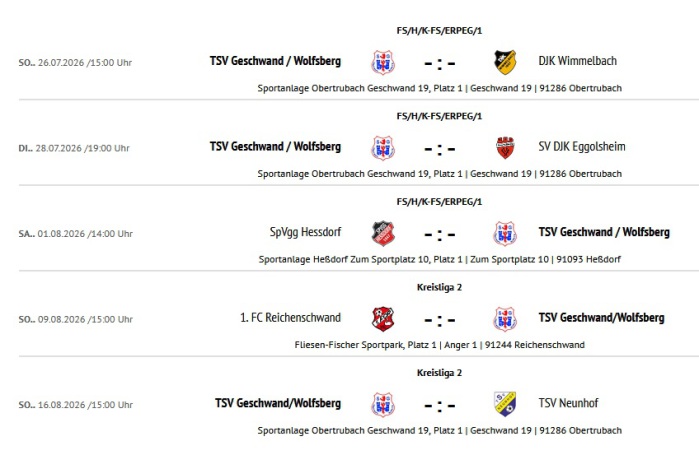Open TSV Geschwand / Wolfsberg in 28.07.2026 match

275,147
